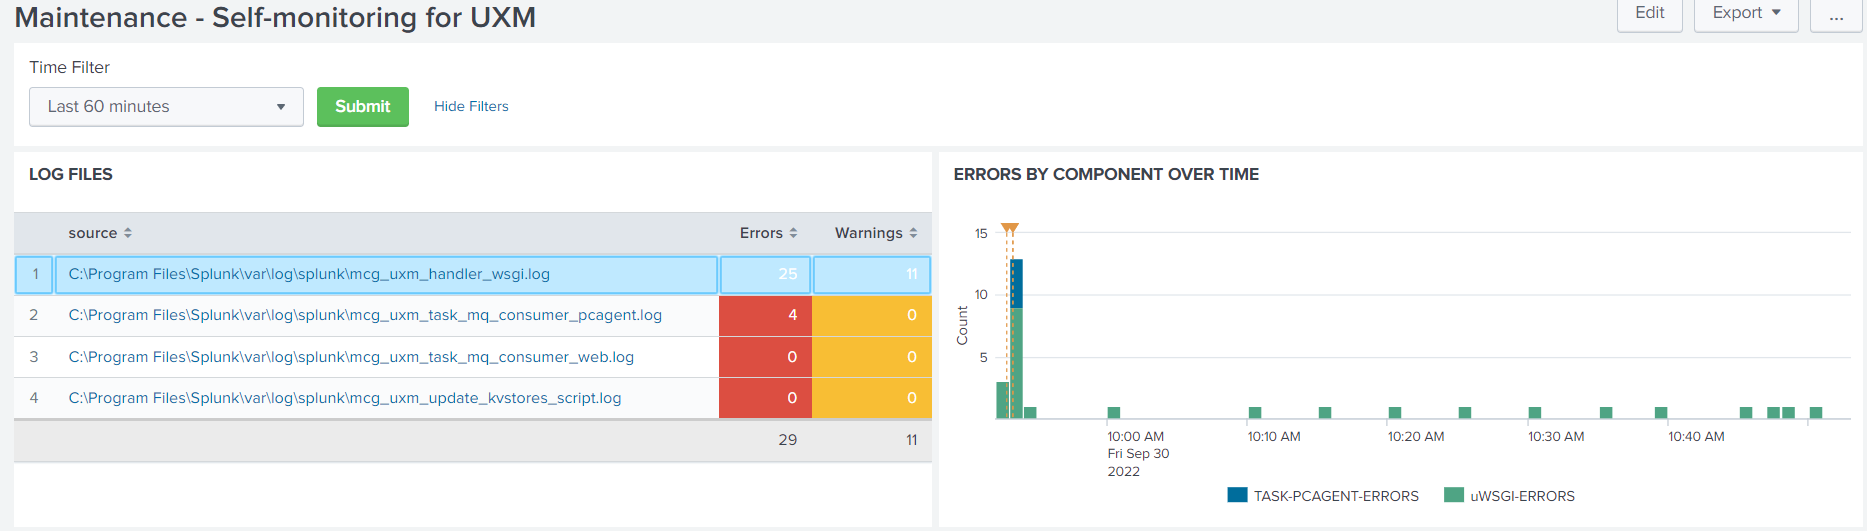Click Warnings cell showing 11 in row 1
This screenshot has width=1867, height=531.
(872, 274)
